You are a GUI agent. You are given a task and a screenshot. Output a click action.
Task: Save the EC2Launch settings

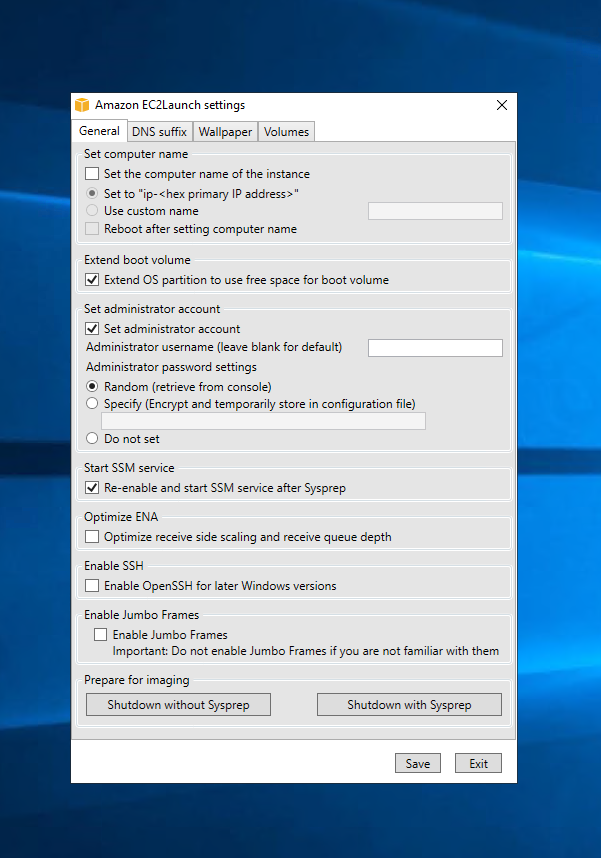[x=418, y=763]
